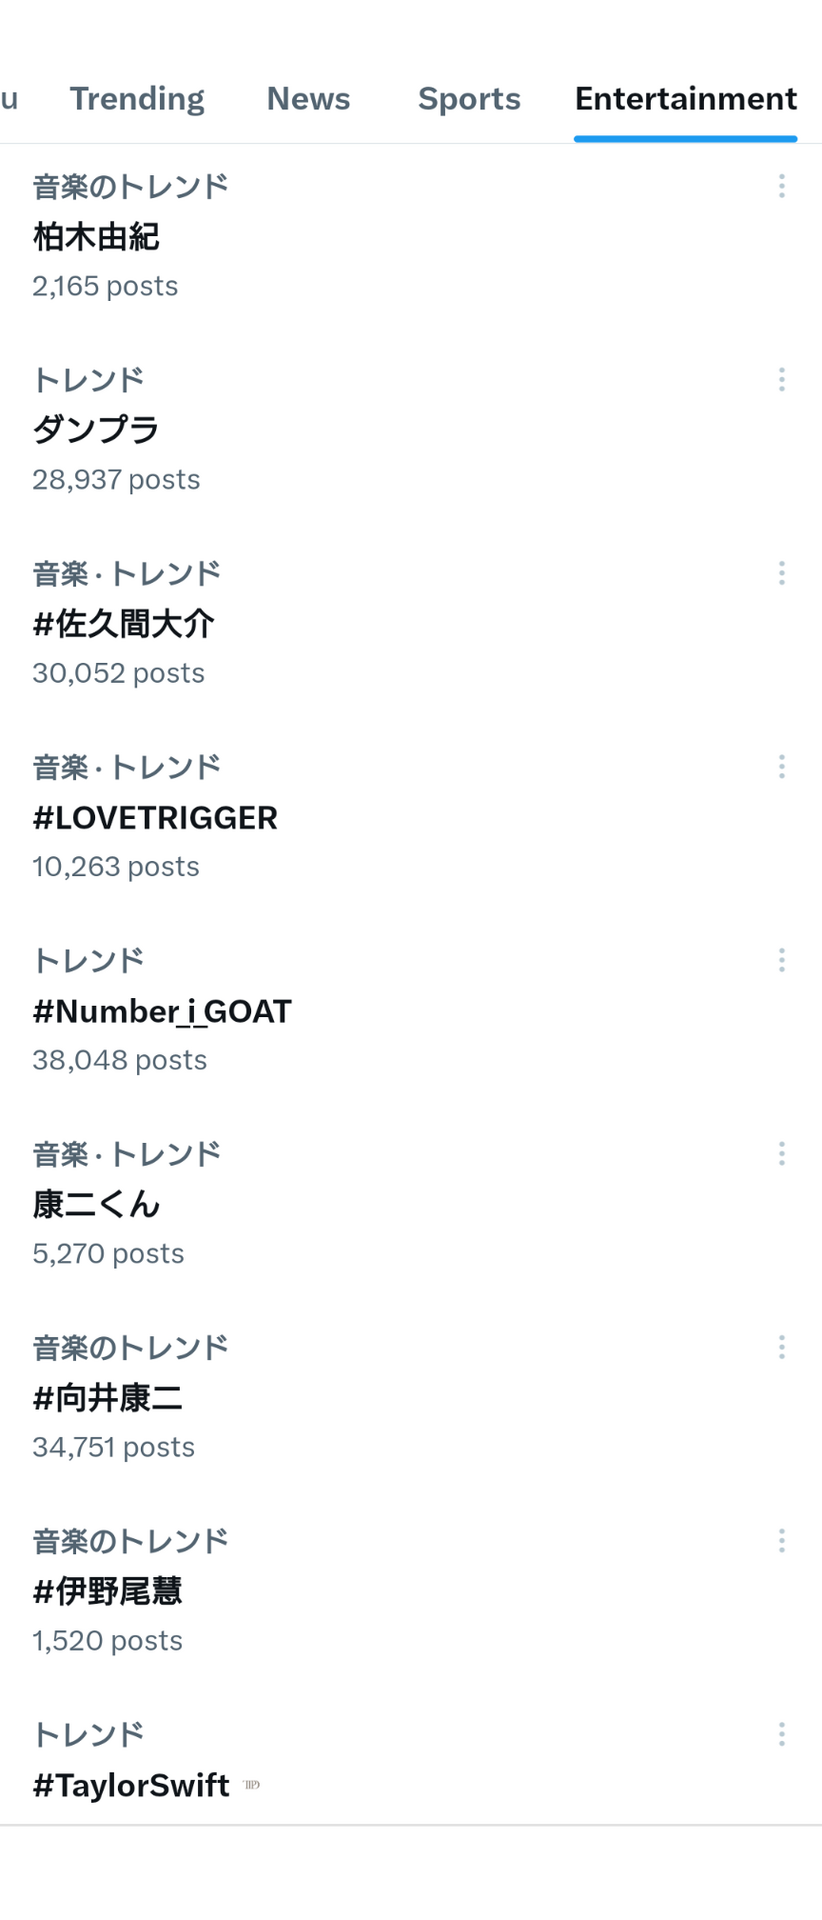Open more options for 柏木由紀 trend
The width and height of the screenshot is (822, 1920).
[x=781, y=186]
